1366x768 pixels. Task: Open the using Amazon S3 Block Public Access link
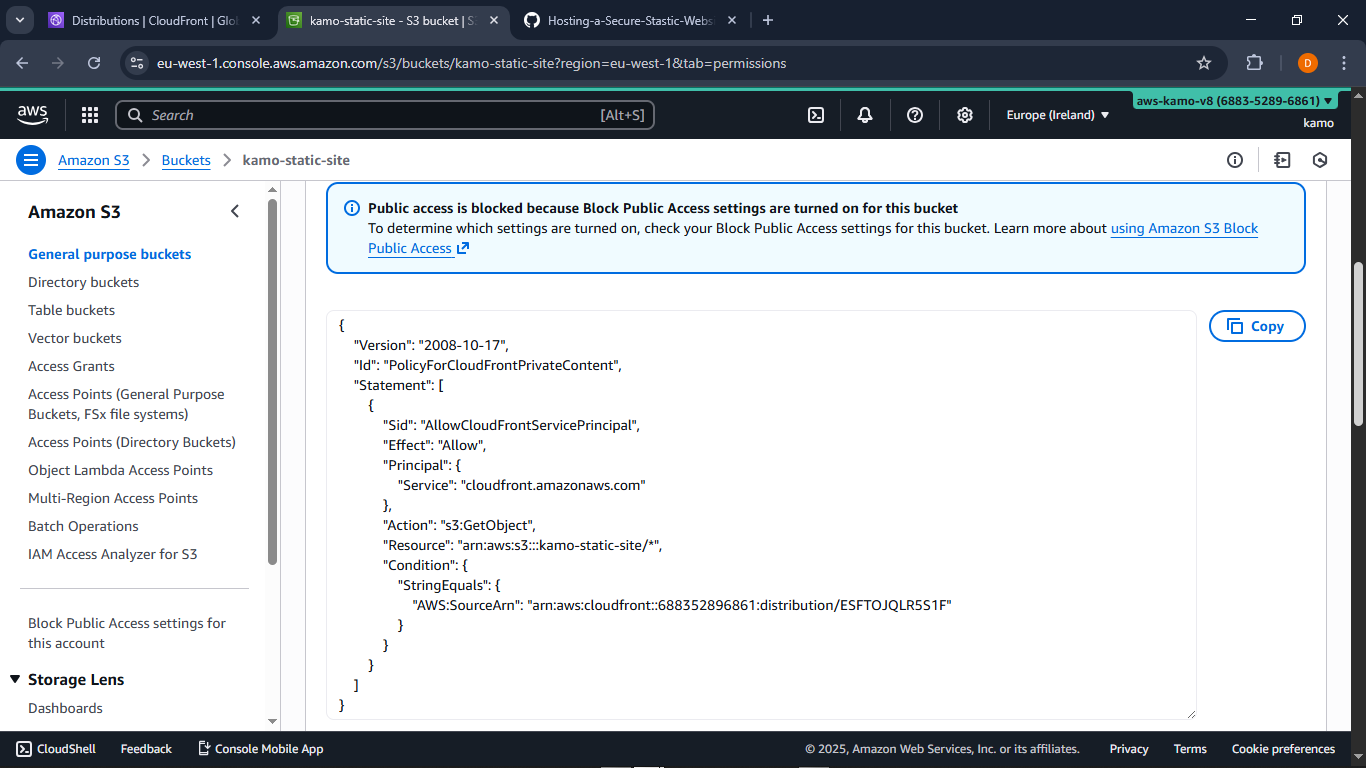pos(1184,228)
